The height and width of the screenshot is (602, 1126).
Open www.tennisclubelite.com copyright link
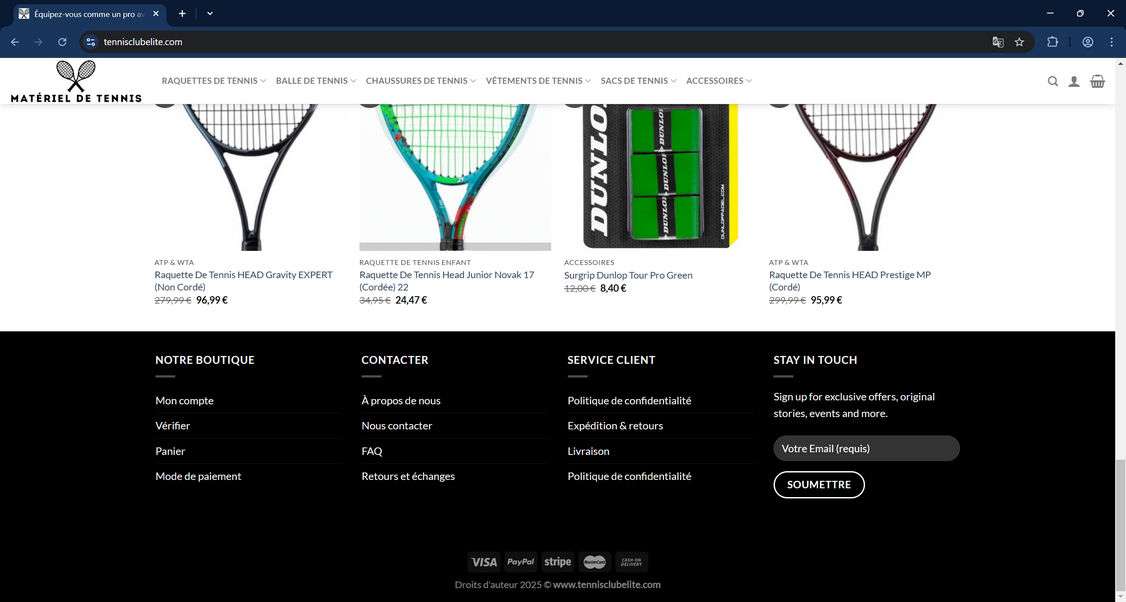[x=607, y=585]
